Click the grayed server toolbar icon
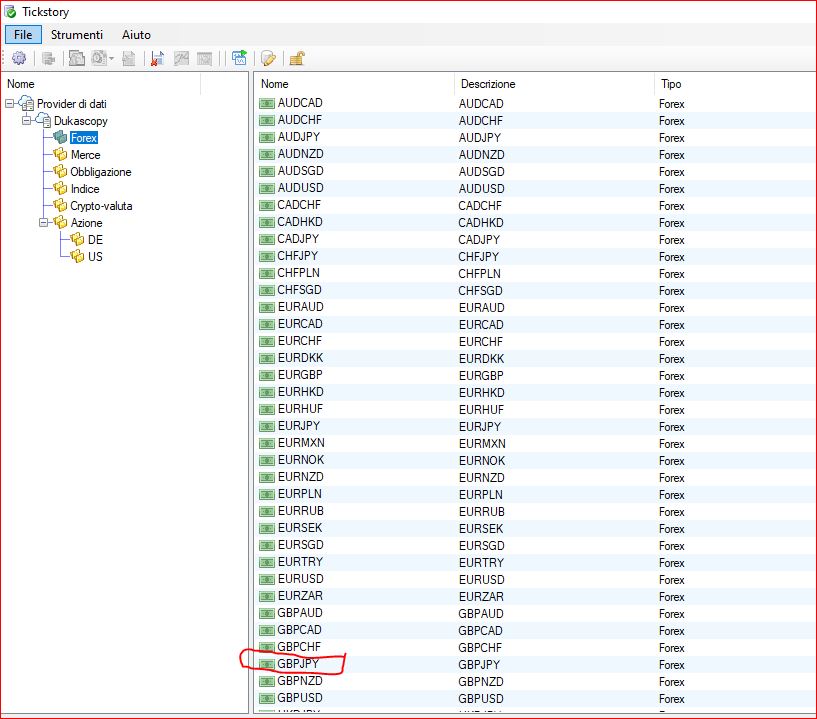The image size is (817, 719). coord(48,58)
